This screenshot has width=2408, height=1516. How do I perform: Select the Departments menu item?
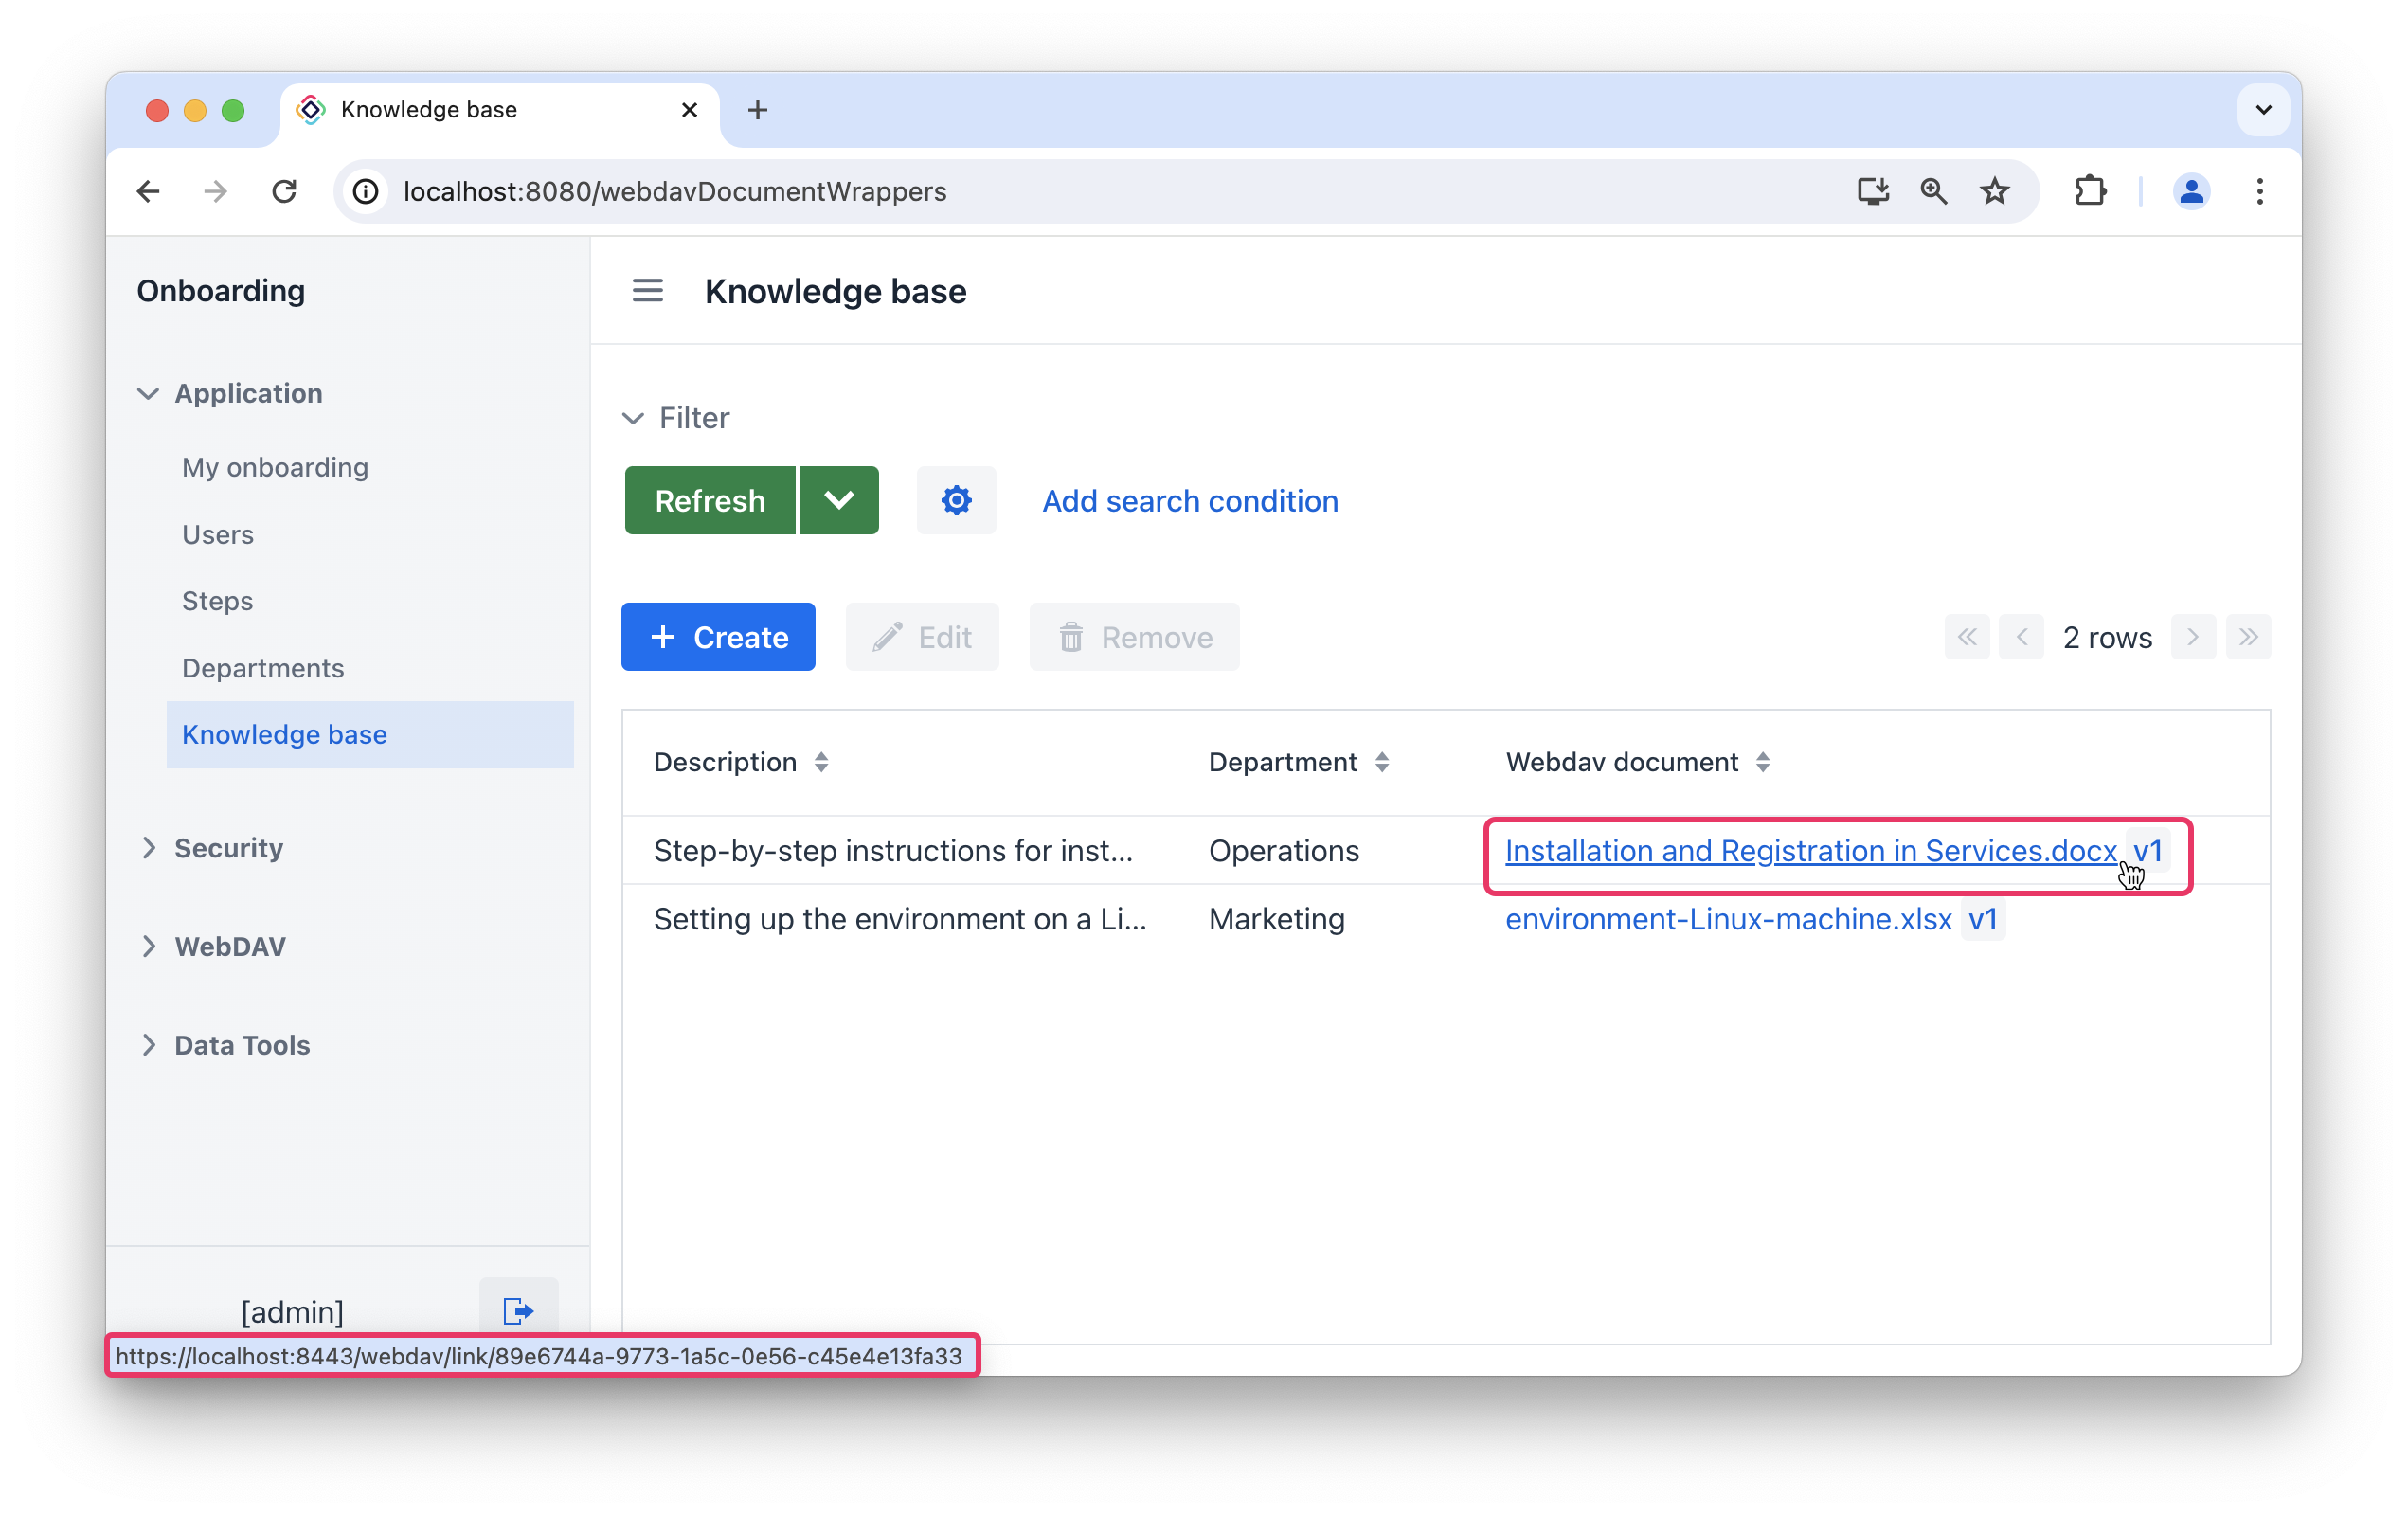point(263,667)
